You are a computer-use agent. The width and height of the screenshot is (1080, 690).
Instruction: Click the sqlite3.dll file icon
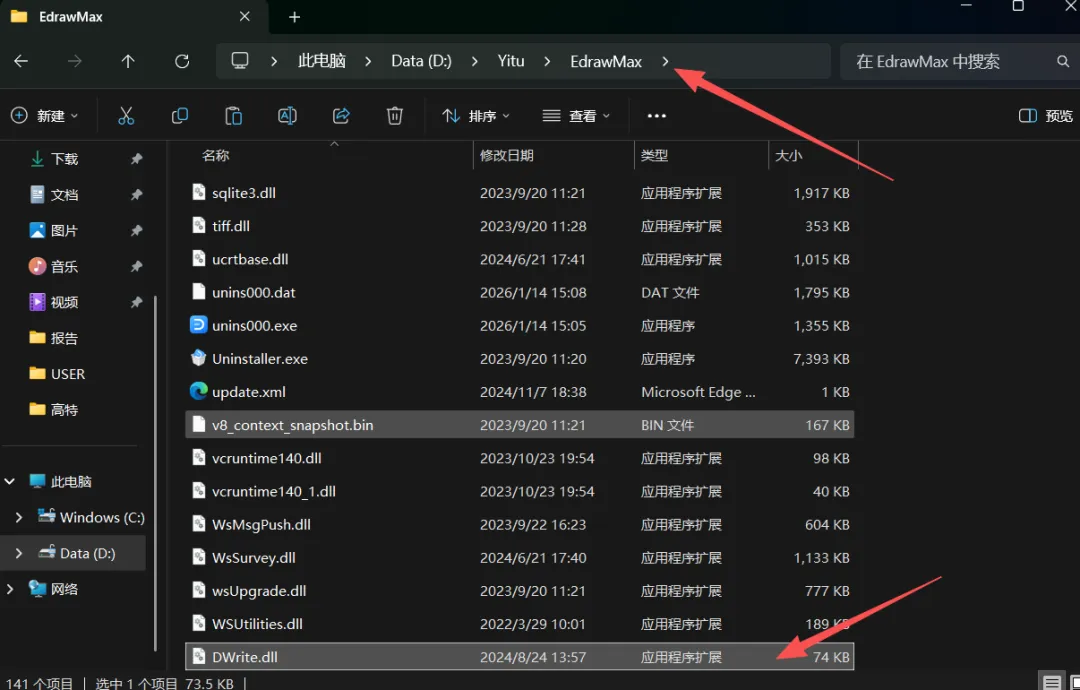click(198, 192)
